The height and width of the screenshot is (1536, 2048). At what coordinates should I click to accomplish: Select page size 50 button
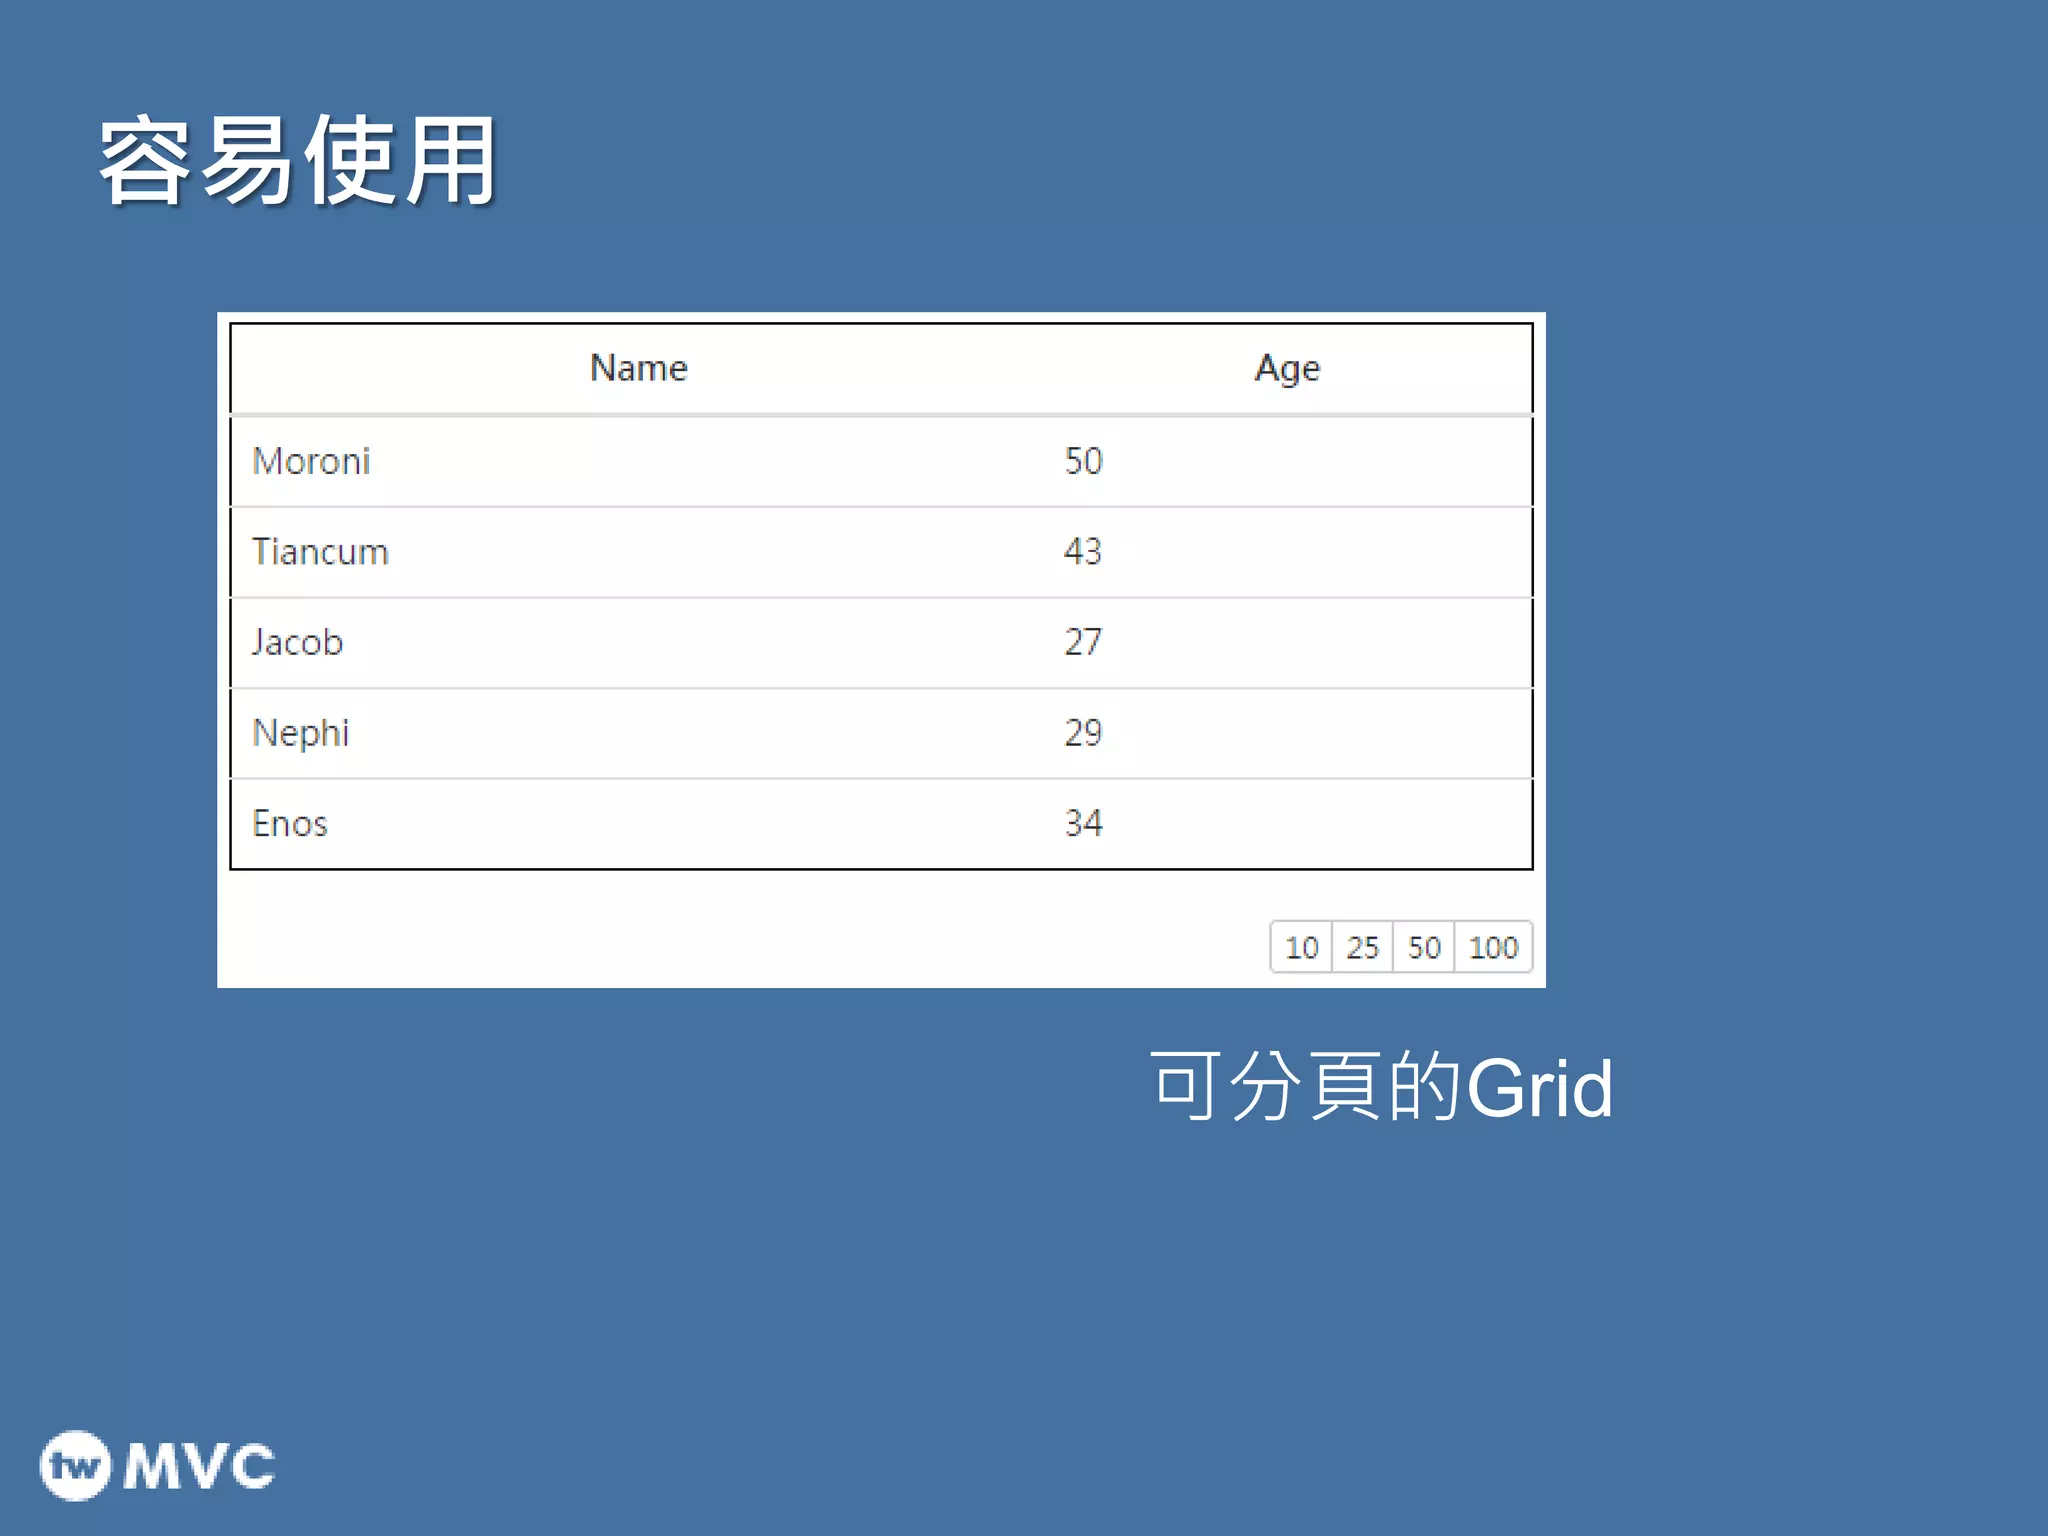pyautogui.click(x=1424, y=947)
